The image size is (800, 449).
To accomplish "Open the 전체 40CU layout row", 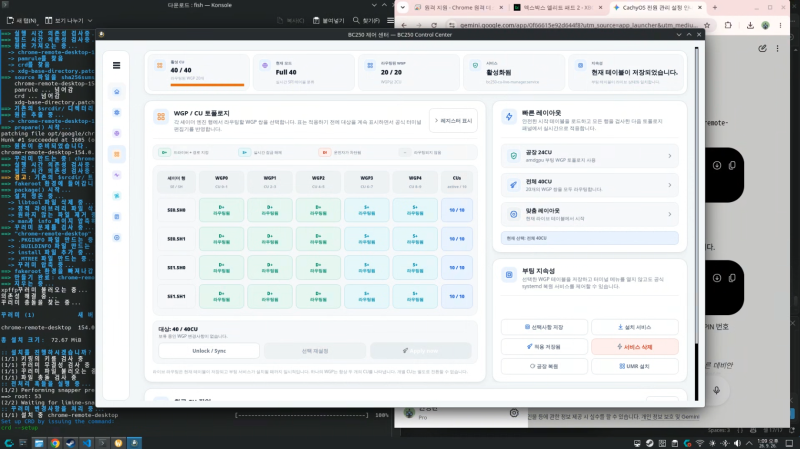I will 590,185.
